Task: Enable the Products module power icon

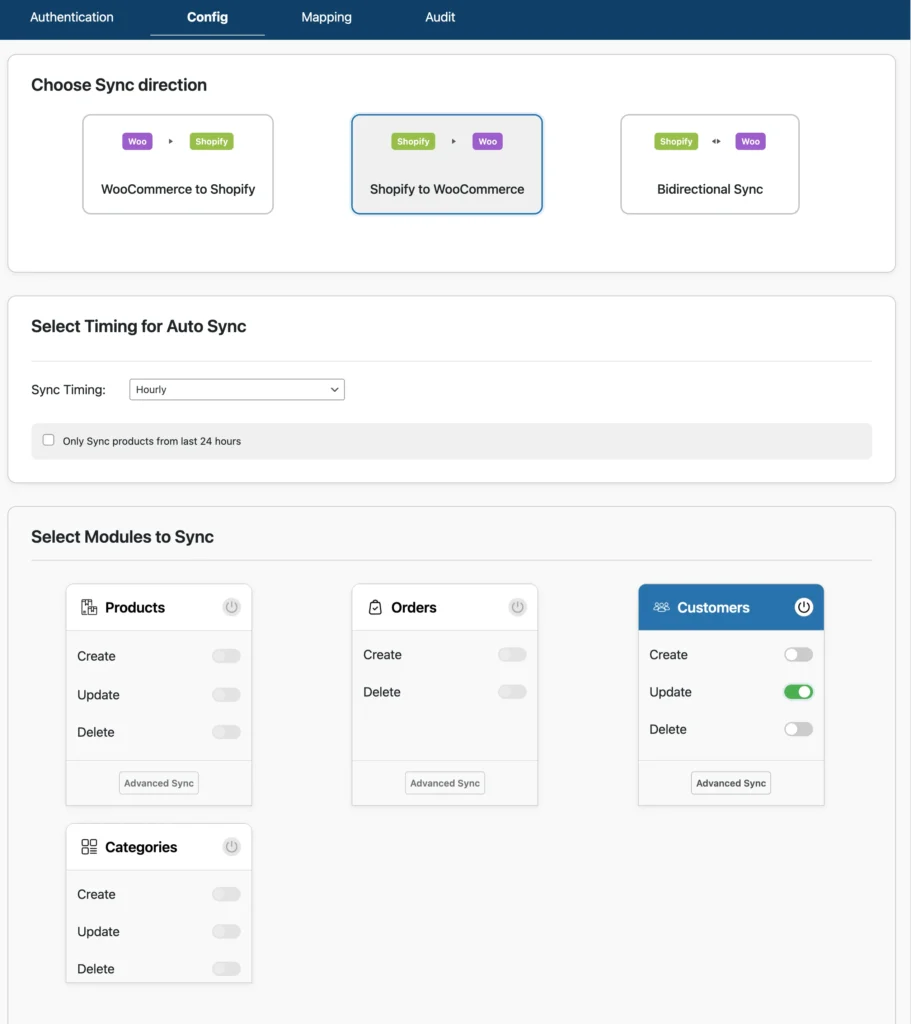Action: pos(231,607)
